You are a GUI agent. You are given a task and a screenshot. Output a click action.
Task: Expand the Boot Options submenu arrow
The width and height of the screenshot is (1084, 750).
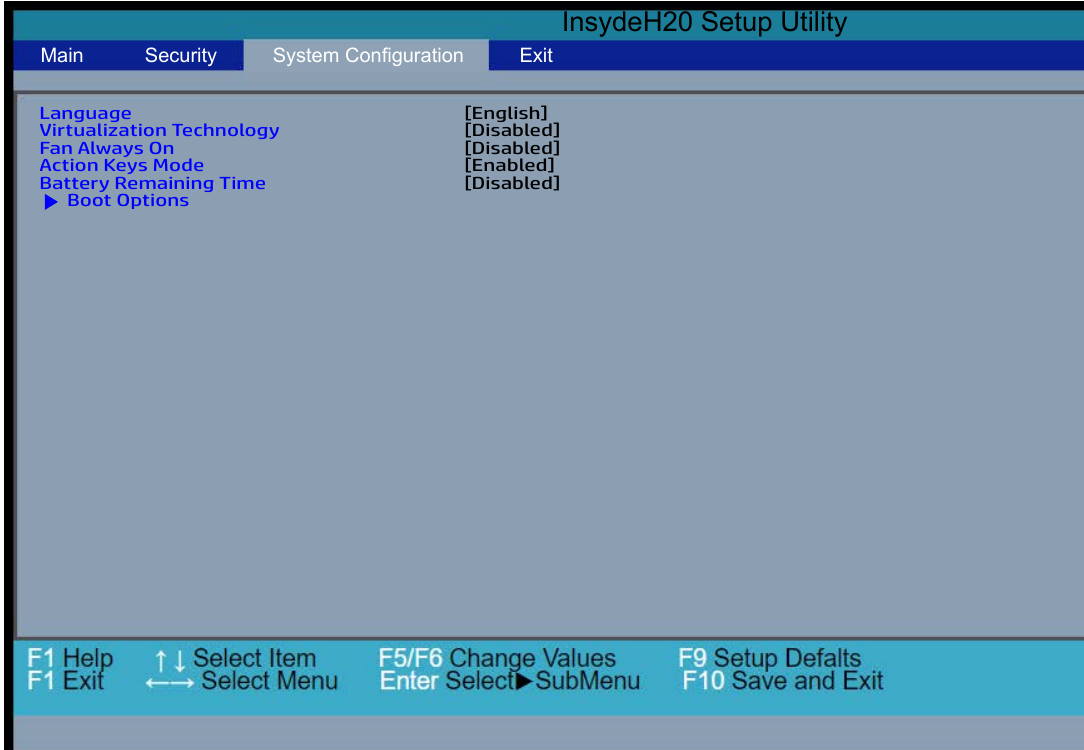pyautogui.click(x=51, y=201)
